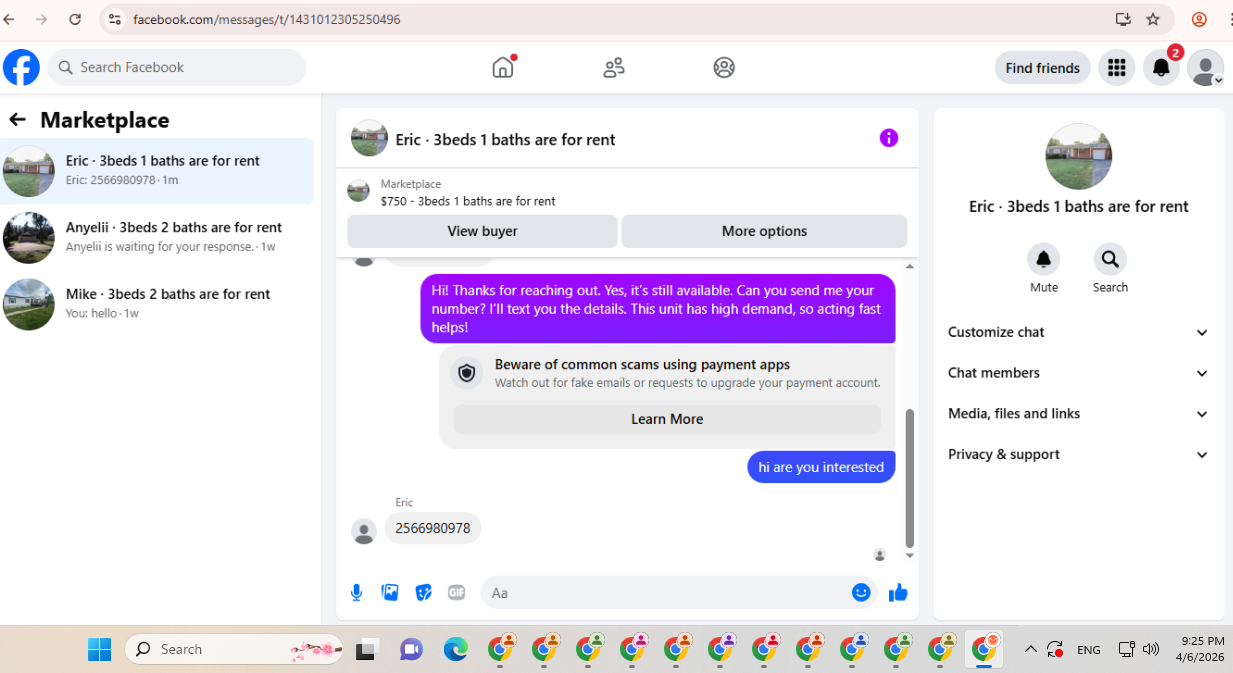This screenshot has width=1233, height=673.
Task: Open the Groups icon in top navigation
Action: [x=724, y=67]
